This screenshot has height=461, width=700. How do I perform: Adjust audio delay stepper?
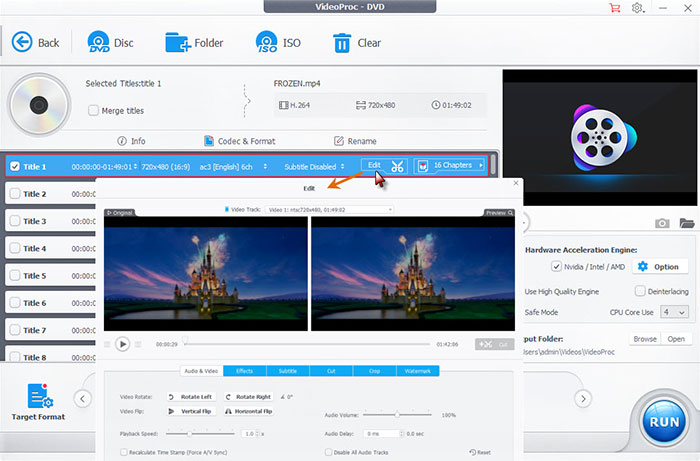[402, 434]
